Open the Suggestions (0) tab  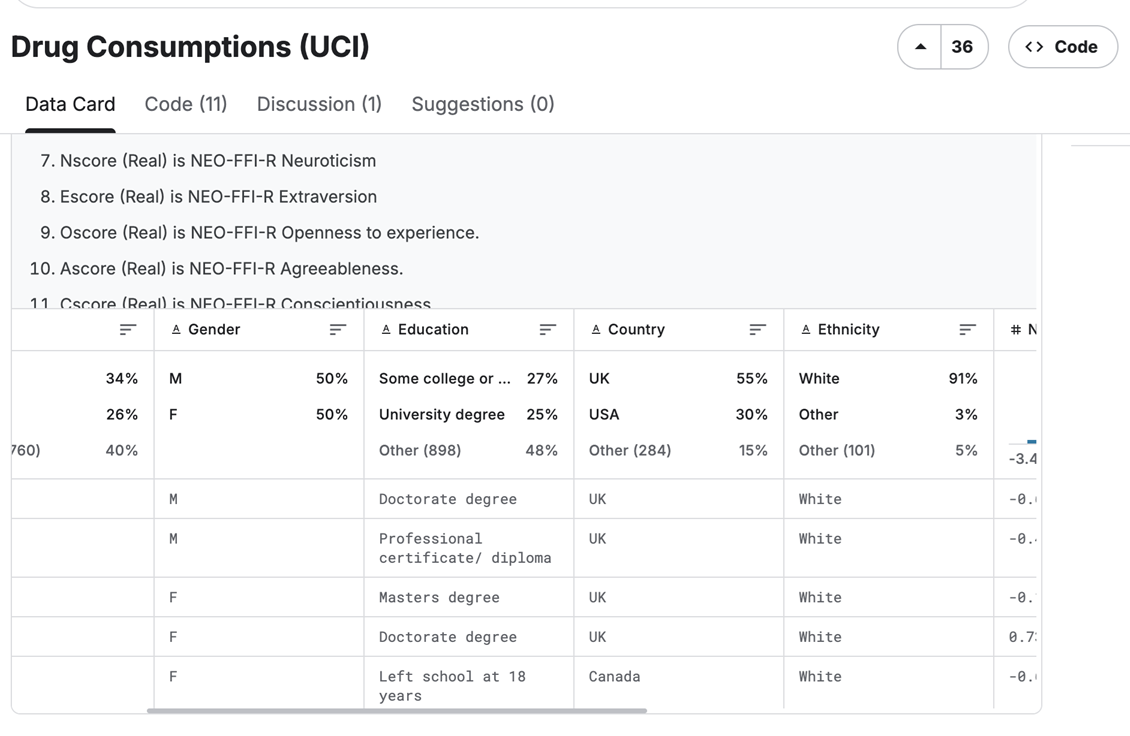point(483,105)
